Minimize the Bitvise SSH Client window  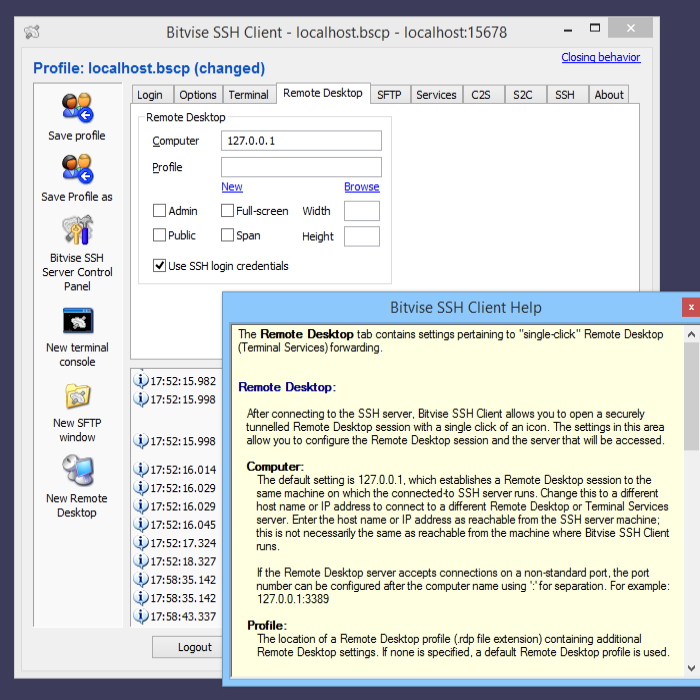(568, 29)
